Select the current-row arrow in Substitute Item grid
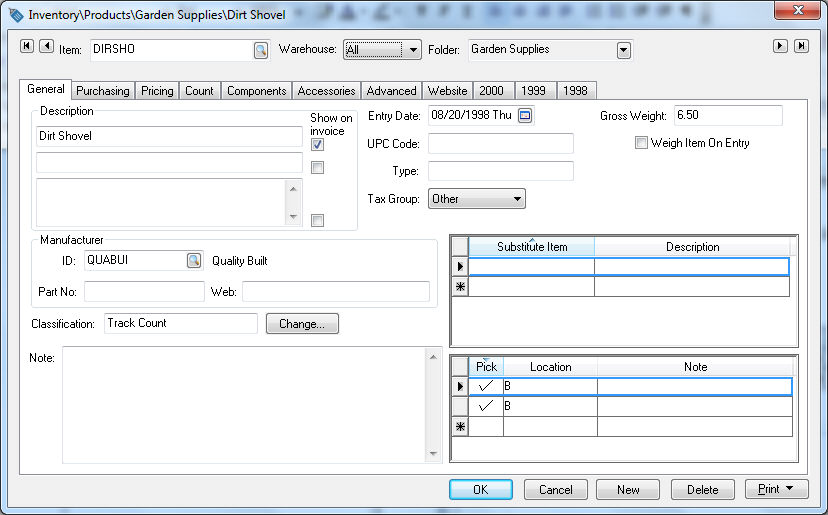The height and width of the screenshot is (515, 828). [x=460, y=267]
